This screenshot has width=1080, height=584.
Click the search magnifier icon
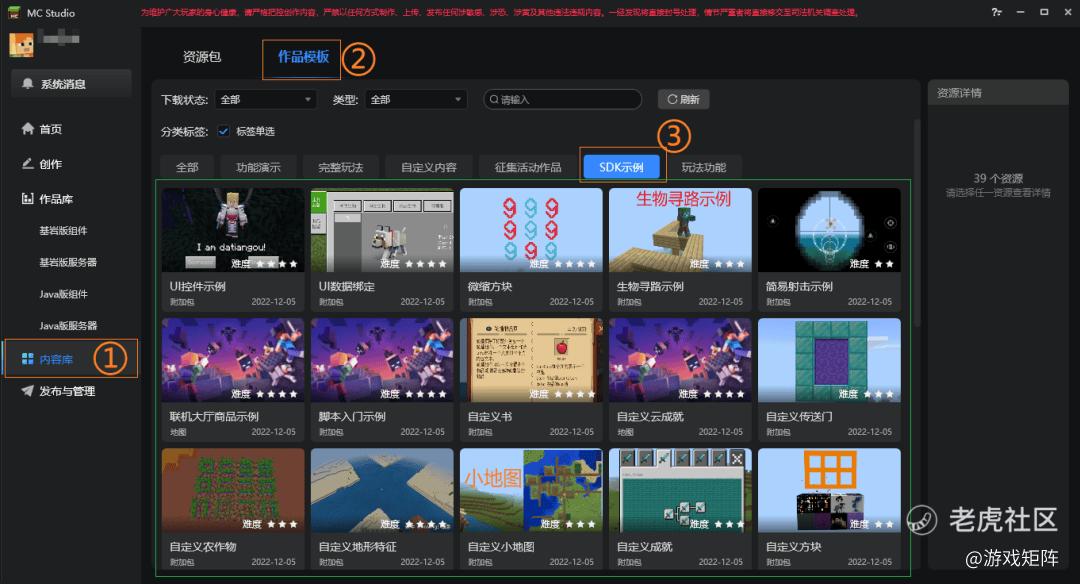pos(494,99)
